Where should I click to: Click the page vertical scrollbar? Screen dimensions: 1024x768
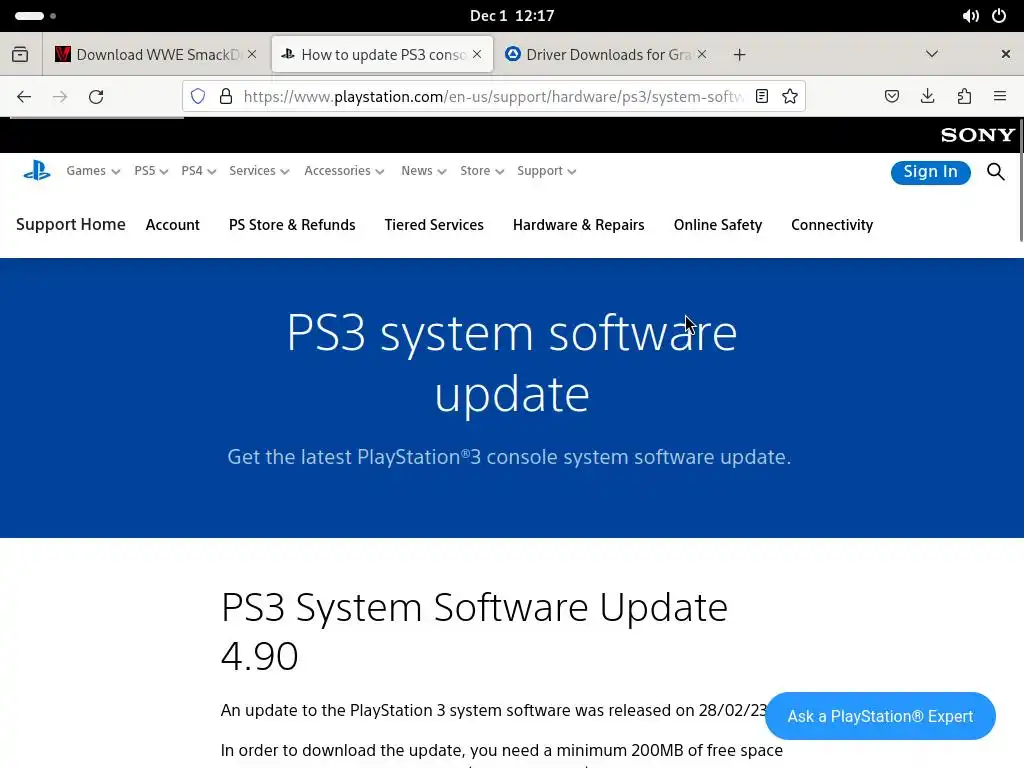click(1019, 180)
